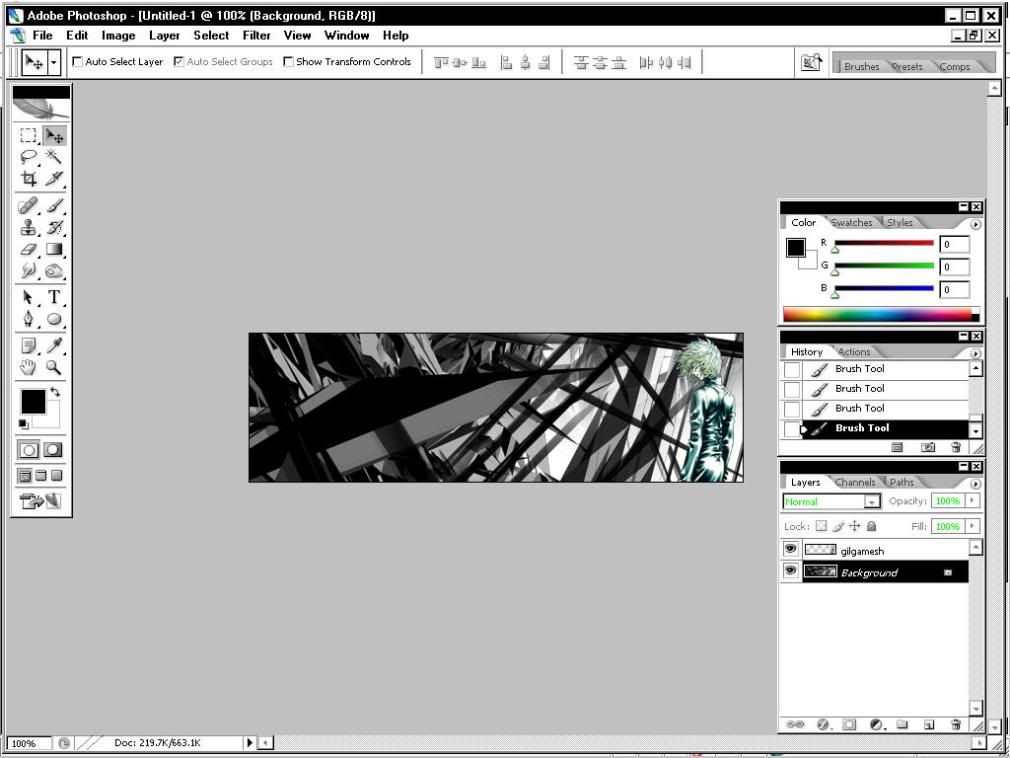Open the Layer menu
Screen dimensions: 1010x758
(x=164, y=35)
